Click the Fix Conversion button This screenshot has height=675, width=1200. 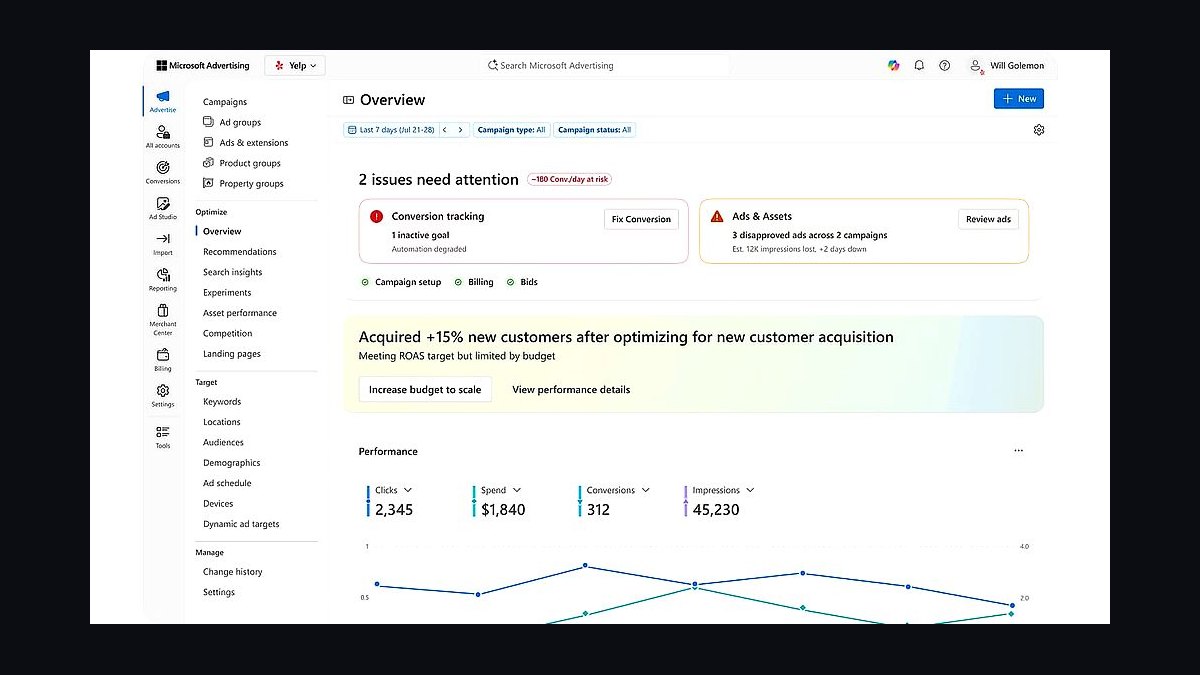641,219
